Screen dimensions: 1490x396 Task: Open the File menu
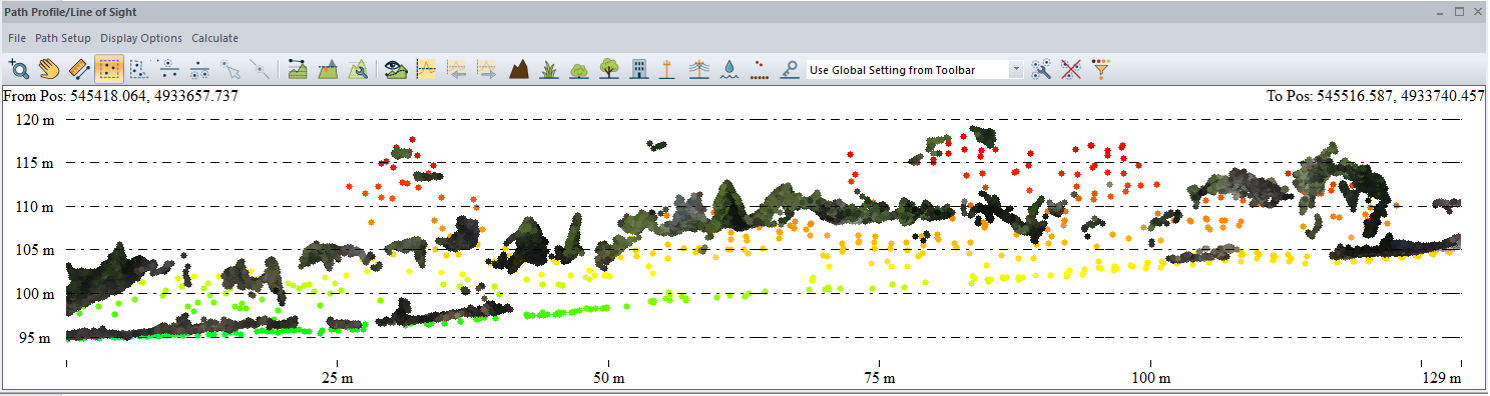pos(16,38)
